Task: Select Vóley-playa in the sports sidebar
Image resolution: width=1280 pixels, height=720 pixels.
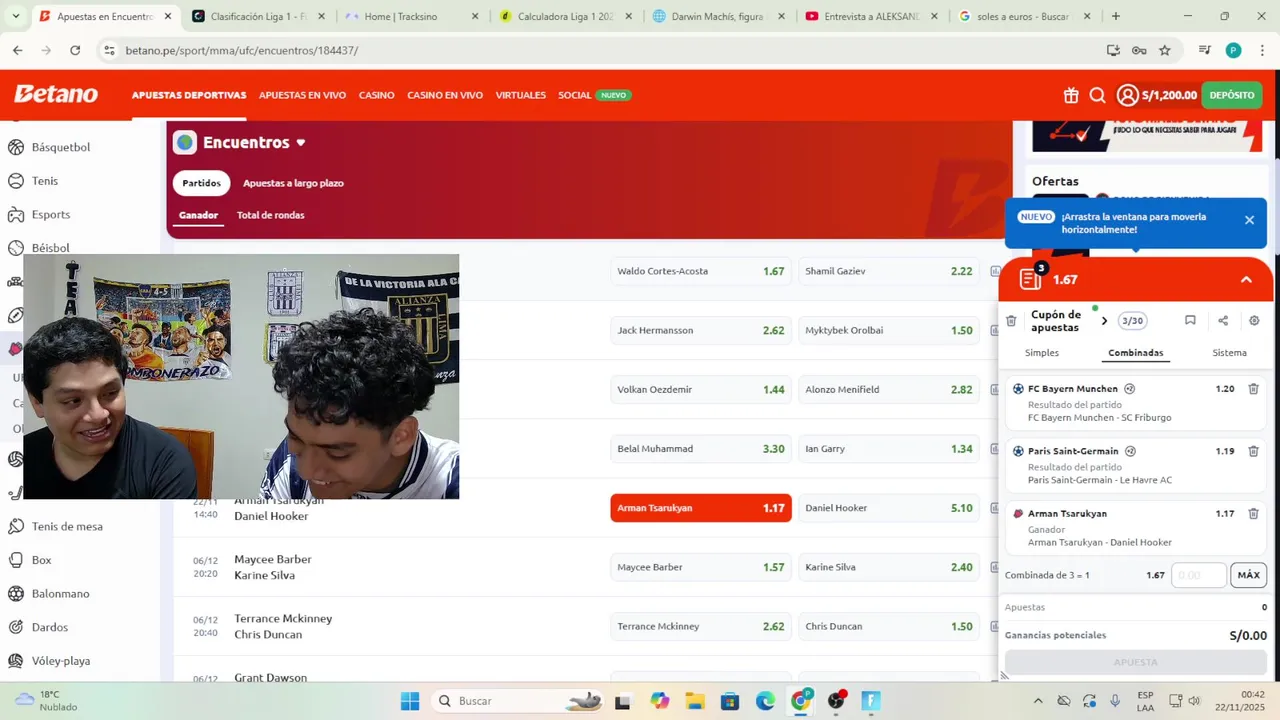Action: 61,660
